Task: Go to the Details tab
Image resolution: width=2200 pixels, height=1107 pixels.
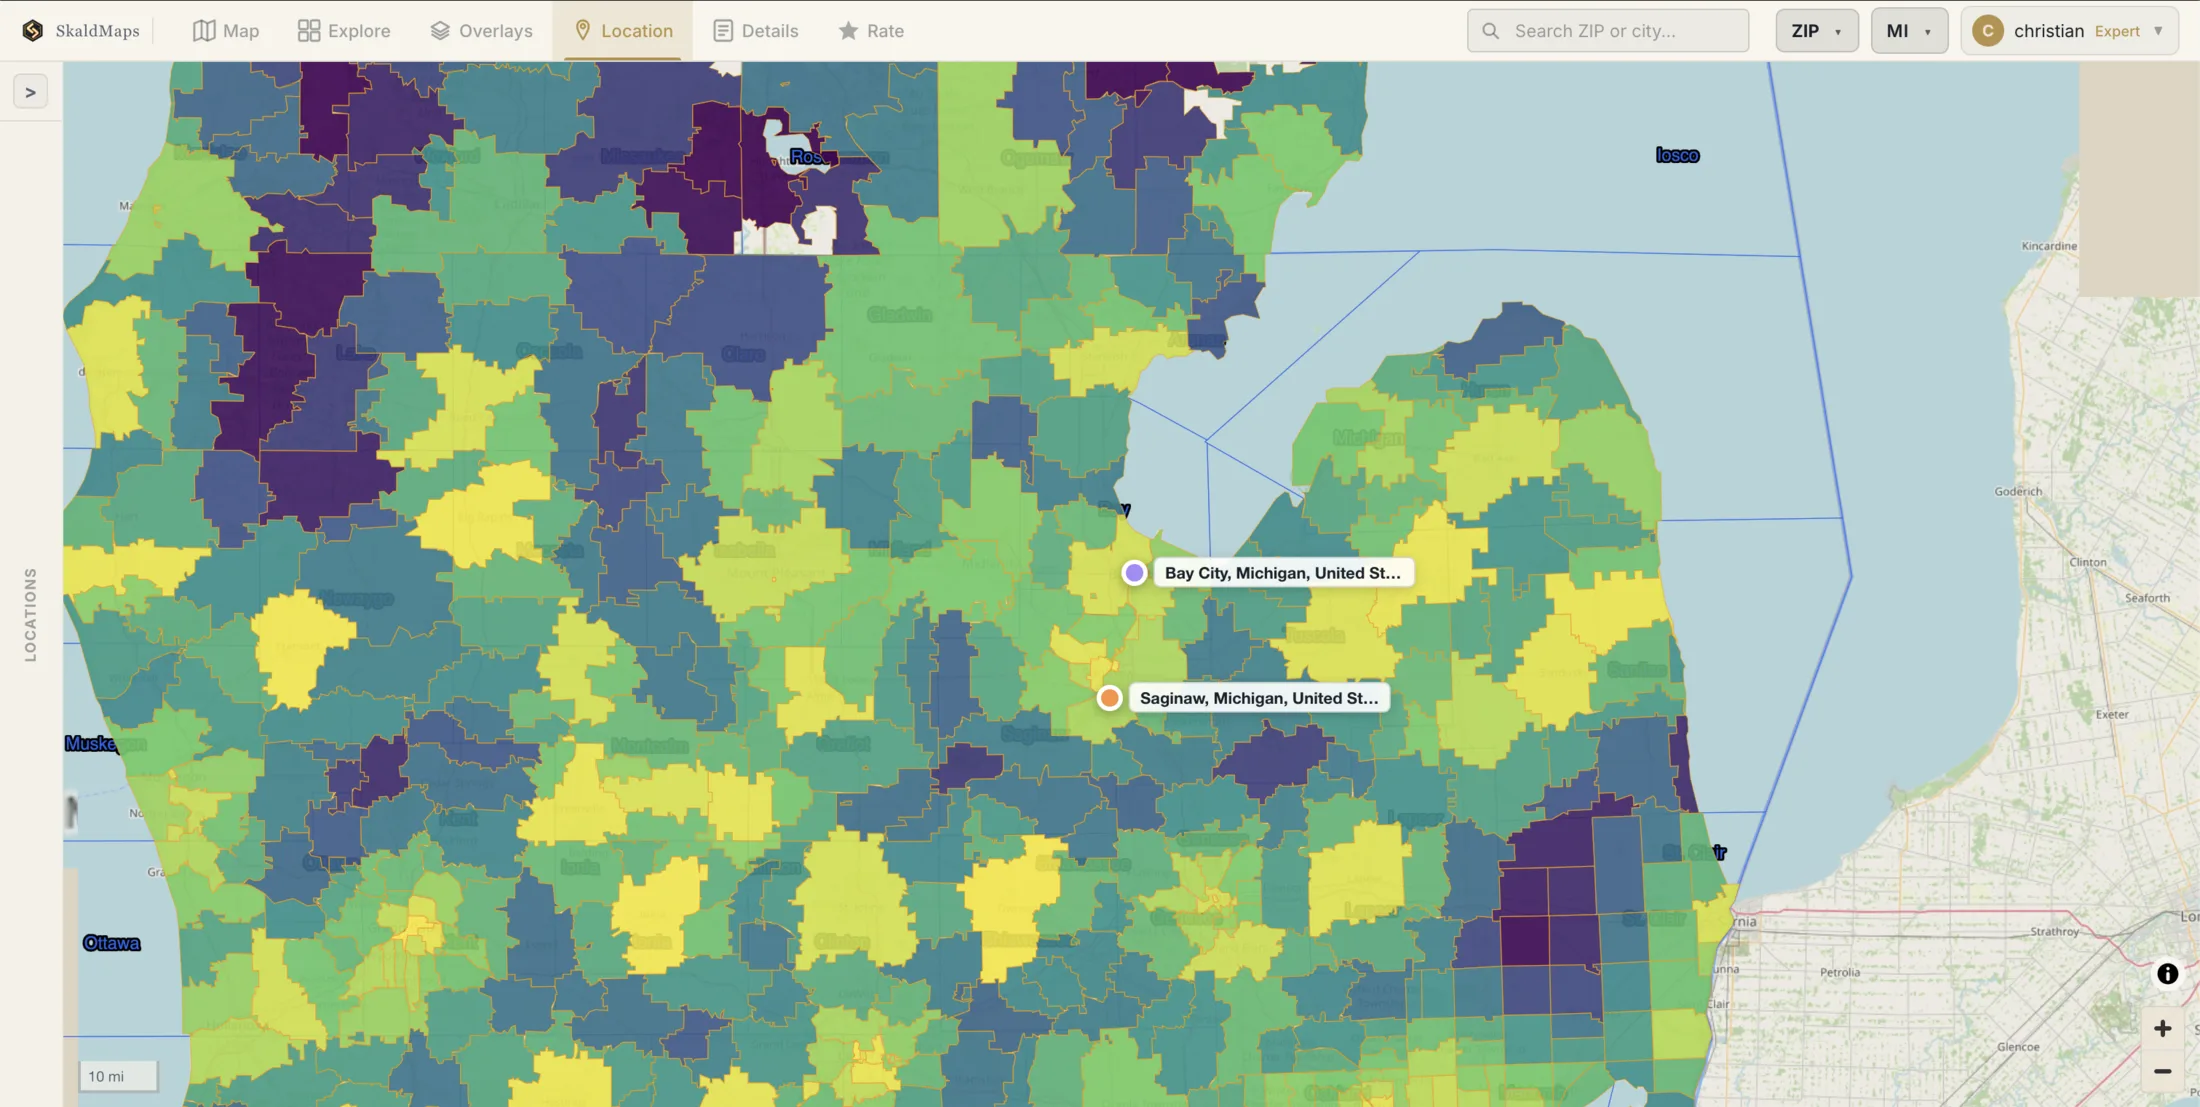Action: (x=756, y=30)
